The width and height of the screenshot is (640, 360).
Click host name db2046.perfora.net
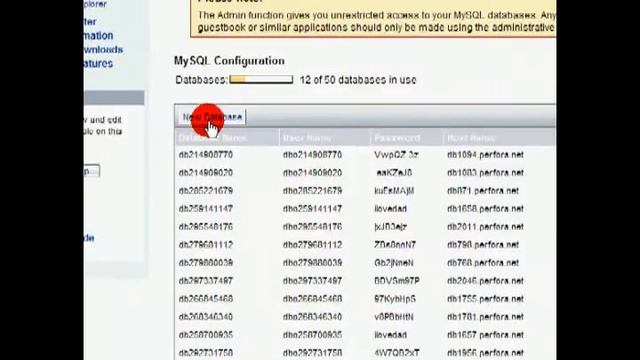485,281
